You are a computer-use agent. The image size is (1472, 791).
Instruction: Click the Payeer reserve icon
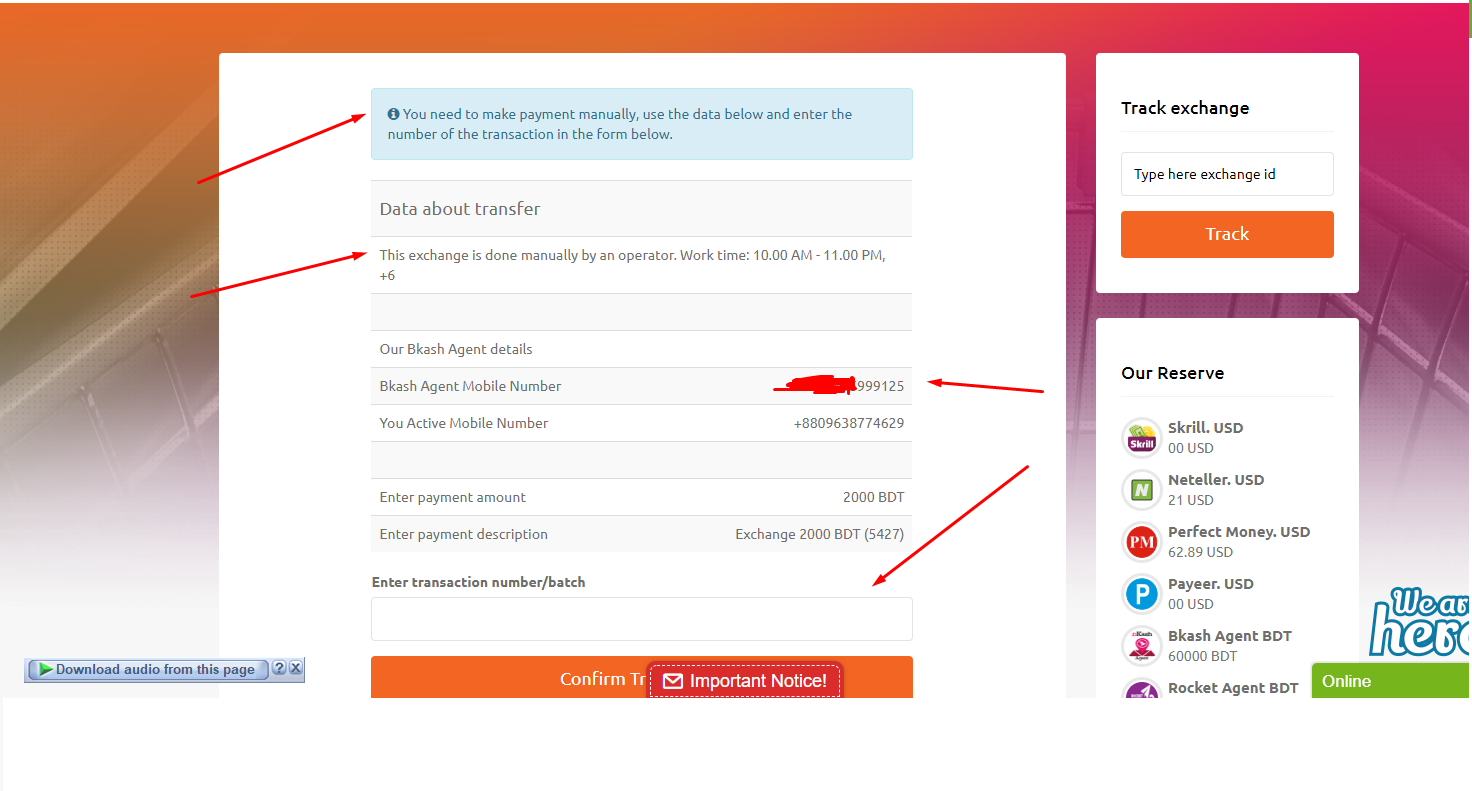(x=1141, y=594)
